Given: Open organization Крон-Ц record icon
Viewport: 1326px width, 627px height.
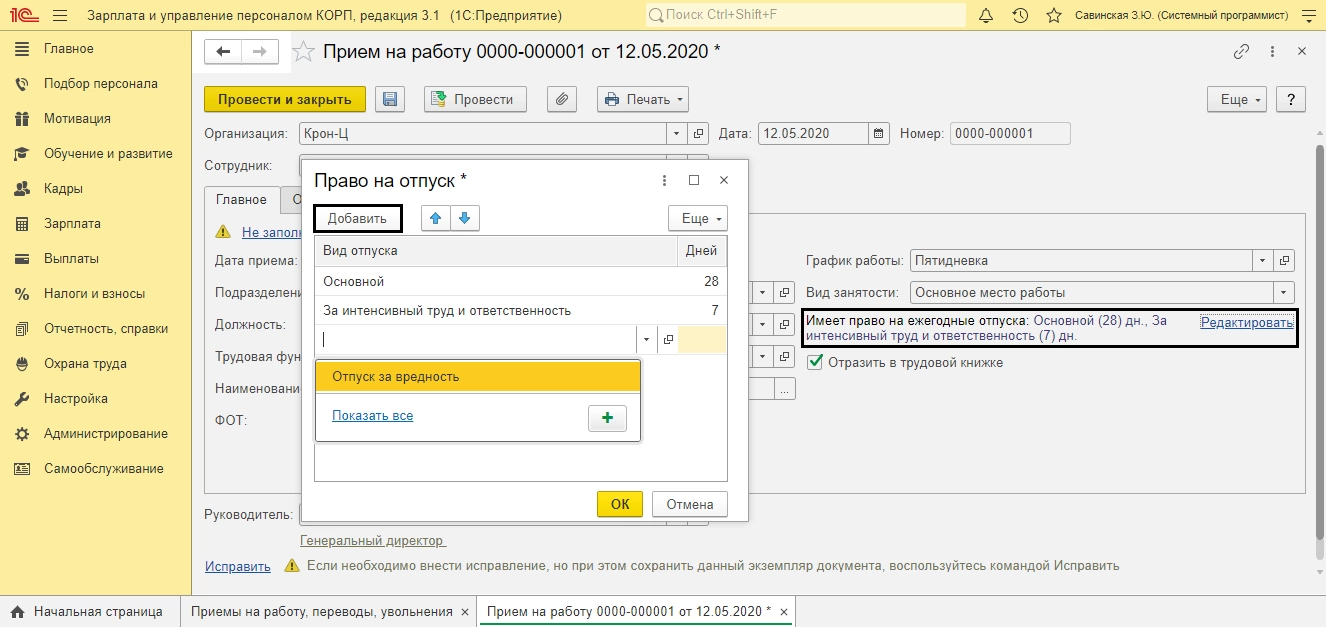Looking at the screenshot, I should 699,133.
